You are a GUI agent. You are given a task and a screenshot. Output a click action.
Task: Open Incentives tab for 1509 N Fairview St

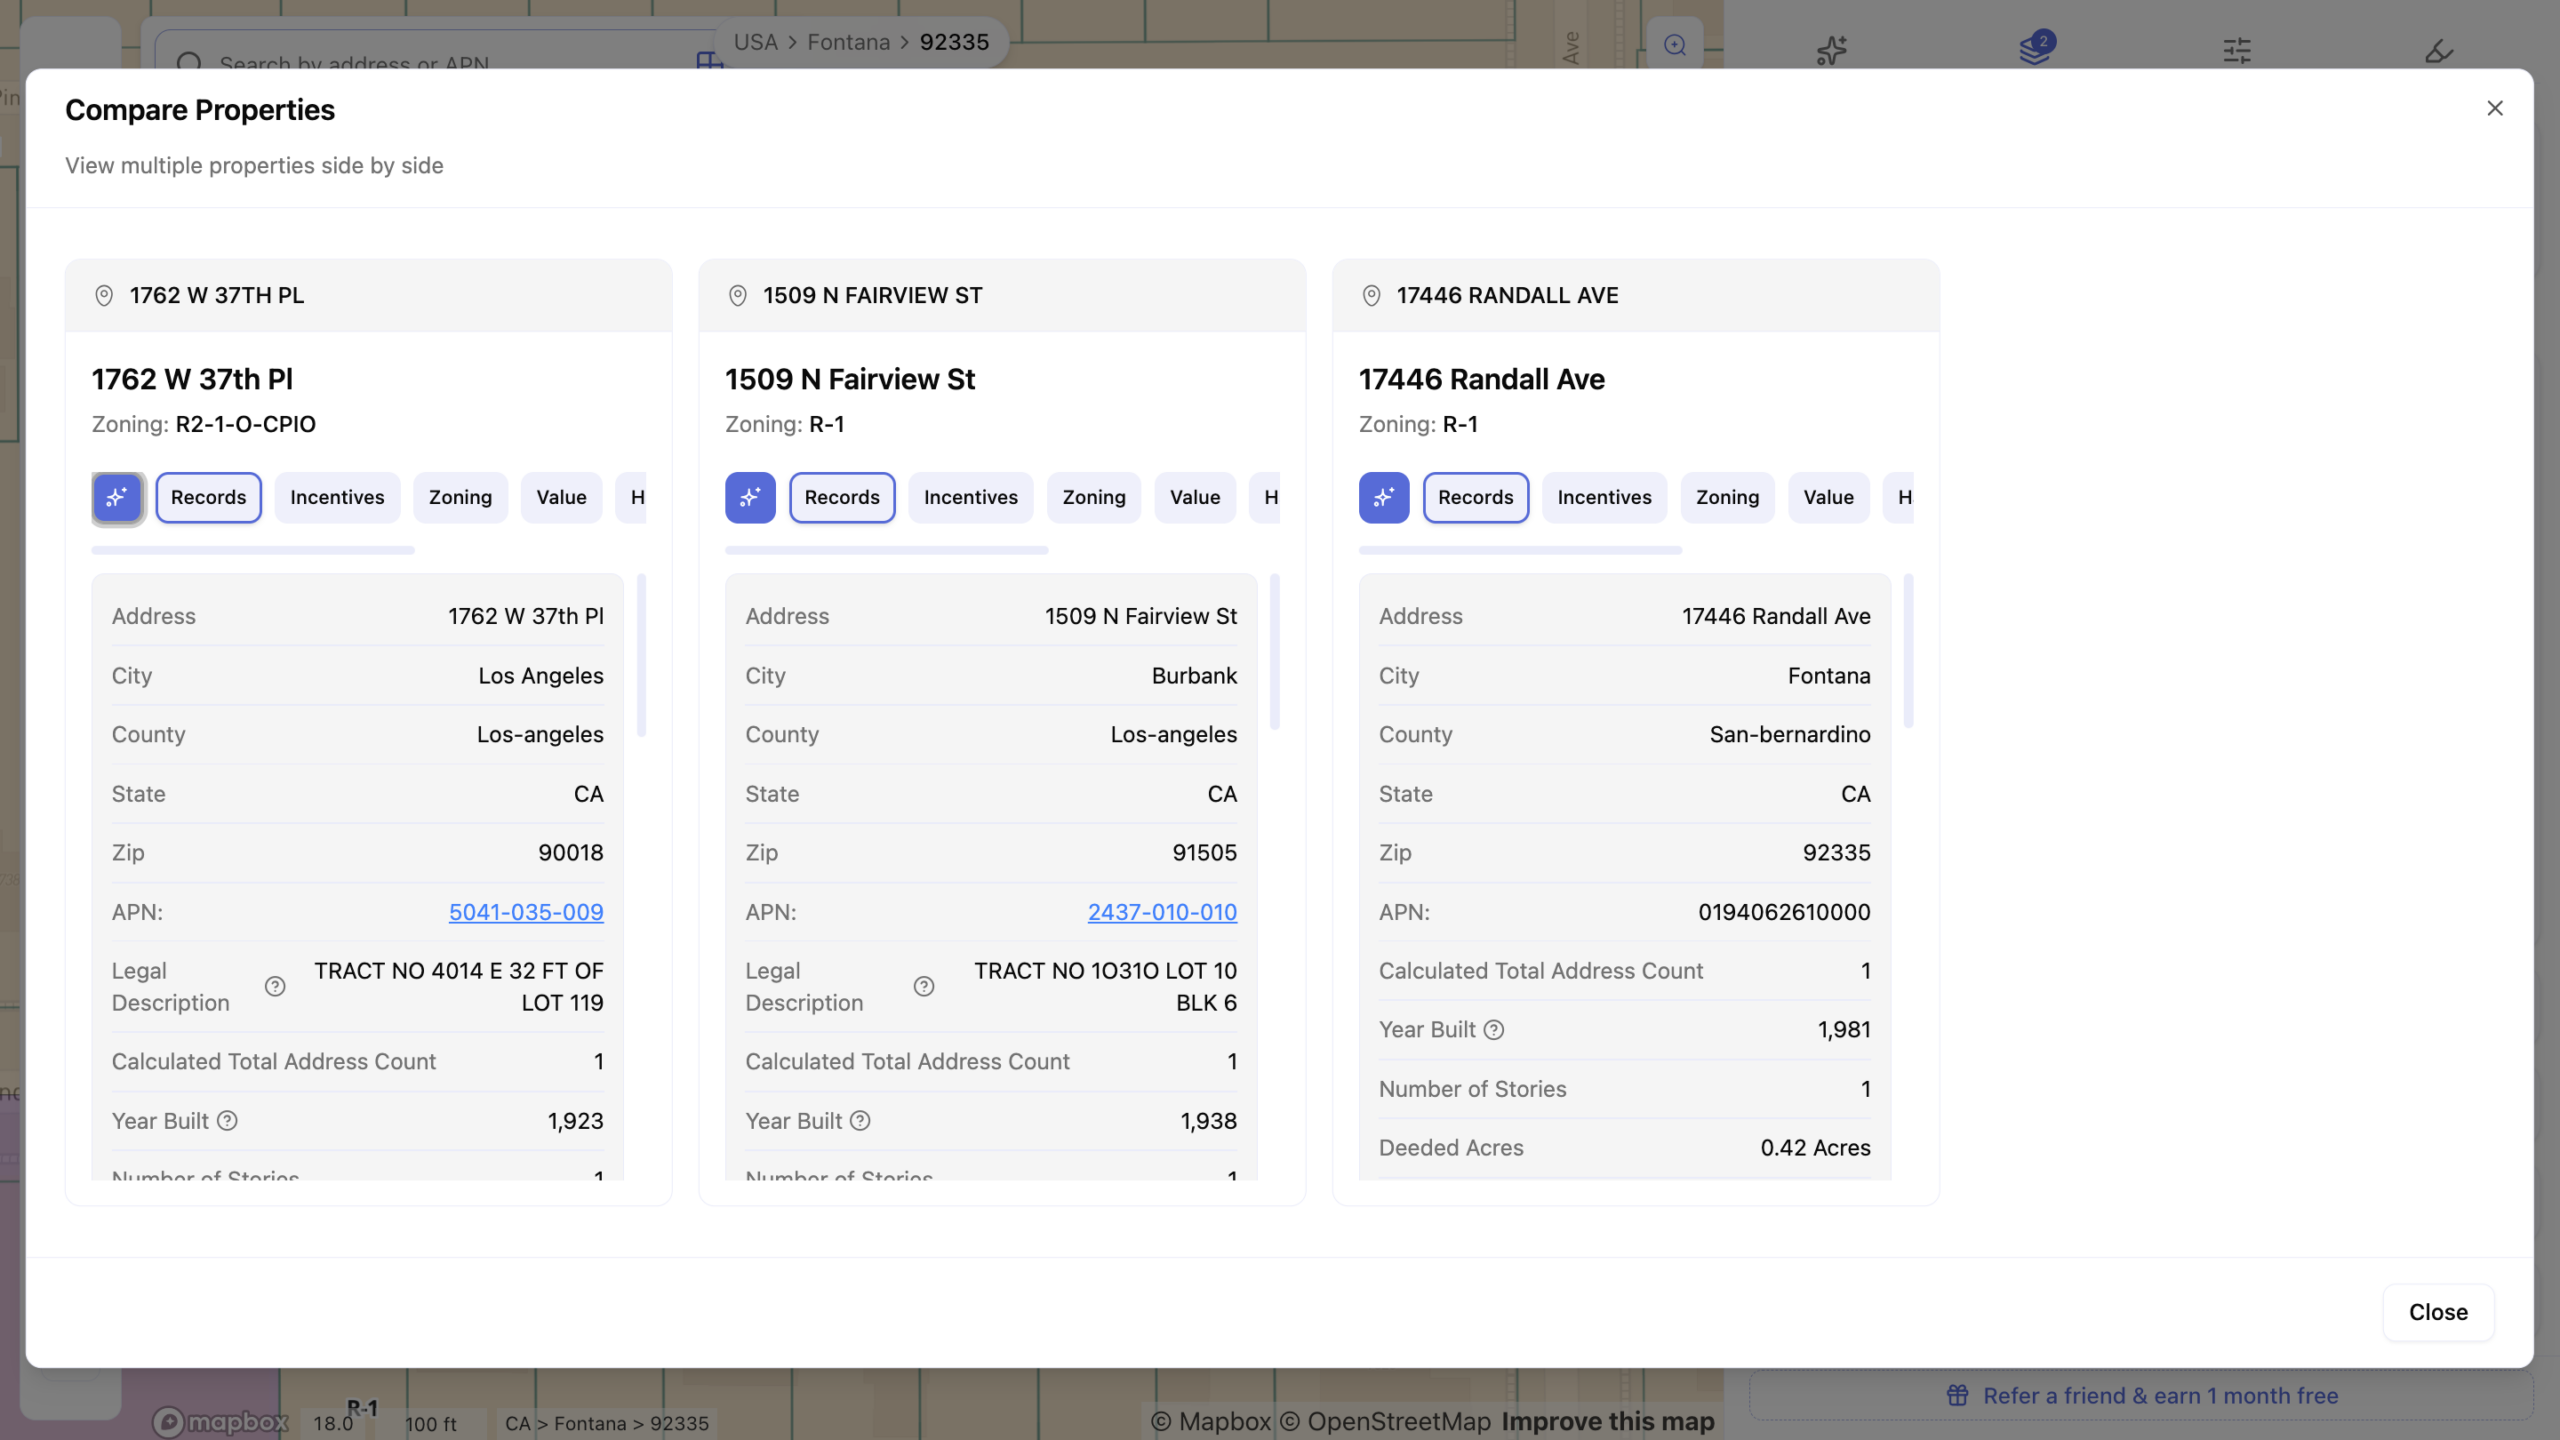(970, 497)
